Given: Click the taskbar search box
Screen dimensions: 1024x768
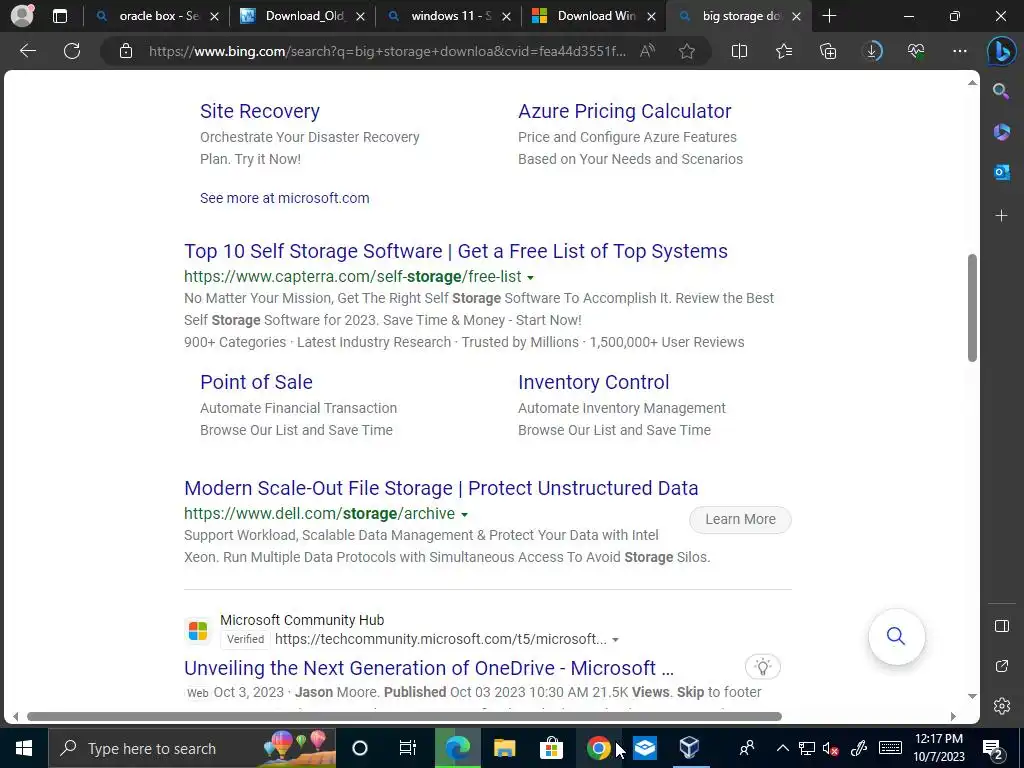Looking at the screenshot, I should pyautogui.click(x=192, y=748).
